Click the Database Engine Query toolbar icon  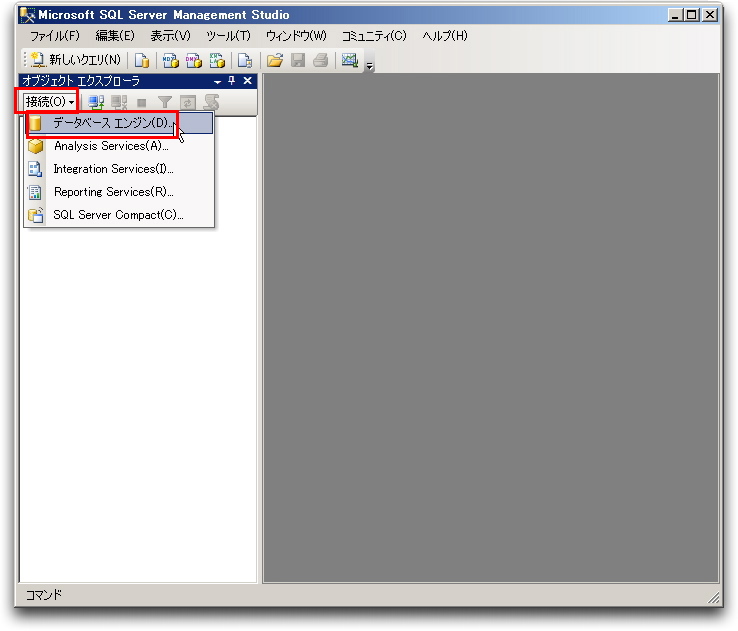[142, 60]
